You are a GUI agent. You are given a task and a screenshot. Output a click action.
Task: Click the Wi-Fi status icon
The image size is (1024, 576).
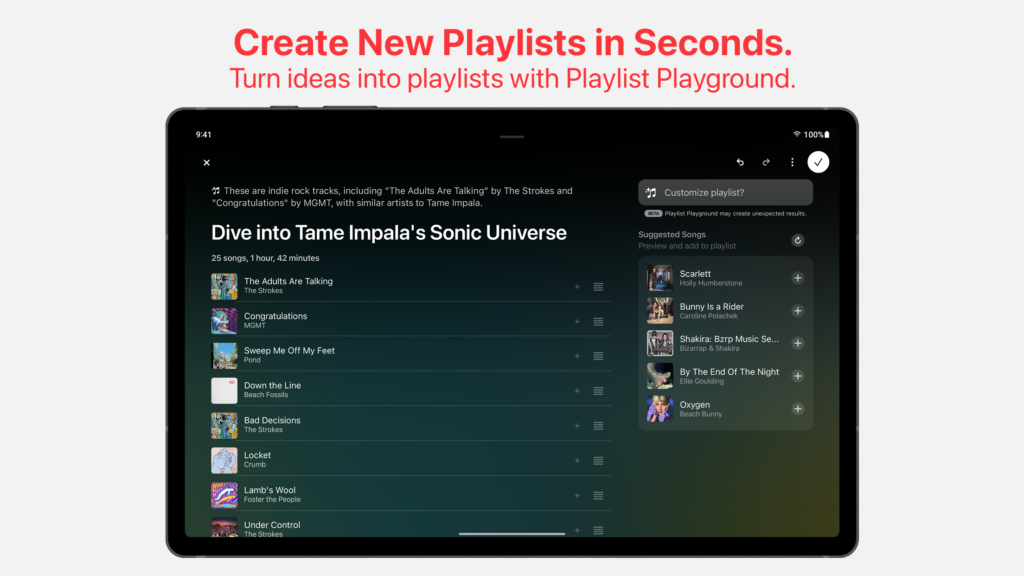(x=797, y=135)
